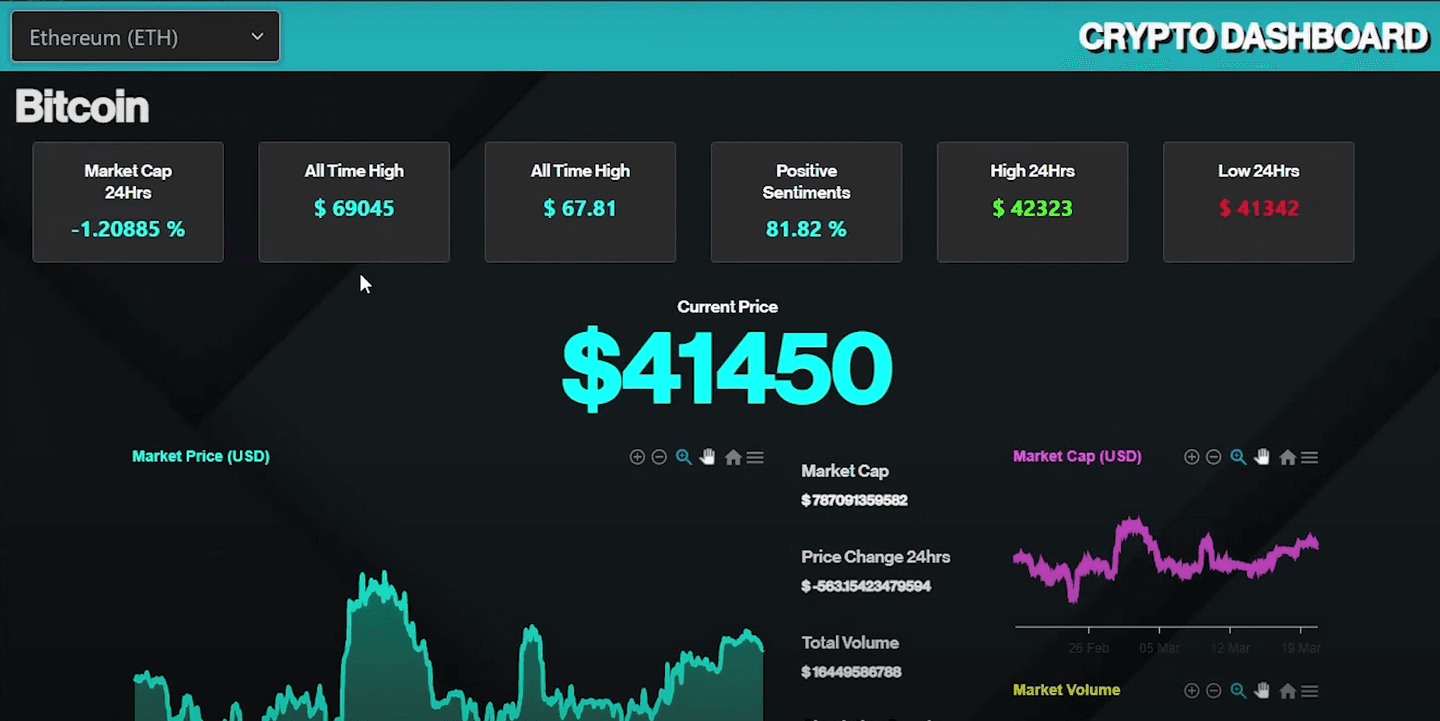Viewport: 1440px width, 721px height.
Task: Click the $ 67.81 All Time High card
Action: [580, 202]
